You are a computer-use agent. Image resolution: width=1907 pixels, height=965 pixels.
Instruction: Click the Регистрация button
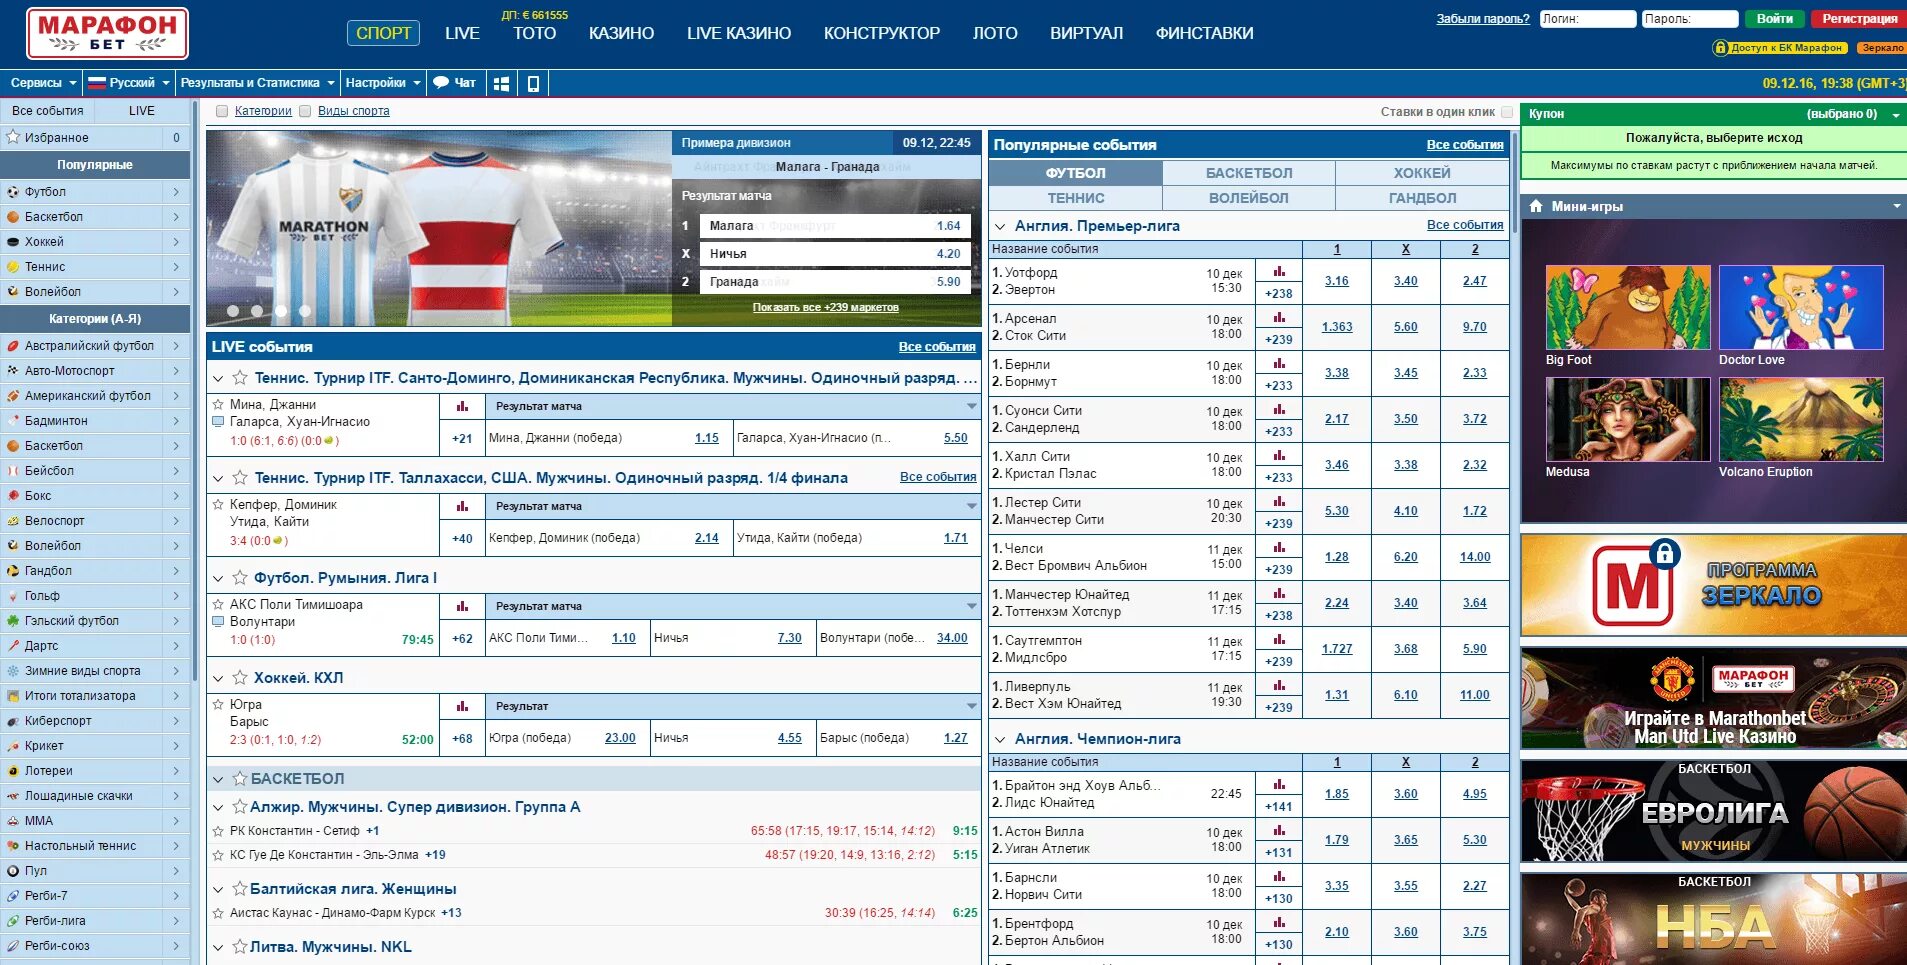[x=1859, y=18]
